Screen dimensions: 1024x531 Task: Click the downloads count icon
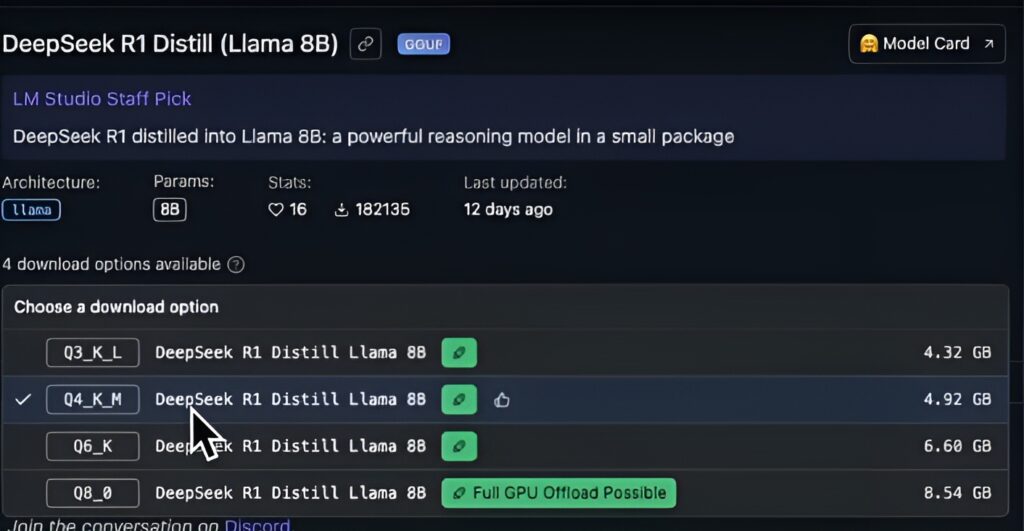tap(341, 210)
